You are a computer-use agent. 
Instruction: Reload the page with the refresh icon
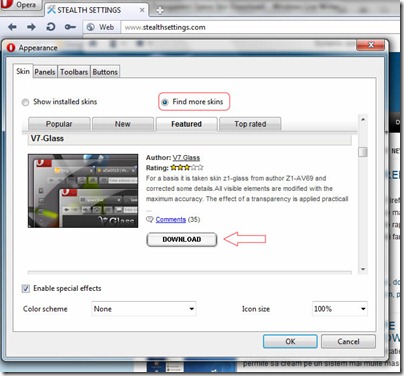click(51, 27)
